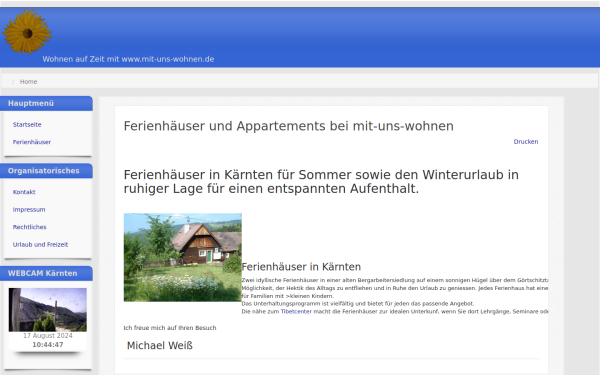
Task: Click the Michael Weiß signature text
Action: pos(160,346)
